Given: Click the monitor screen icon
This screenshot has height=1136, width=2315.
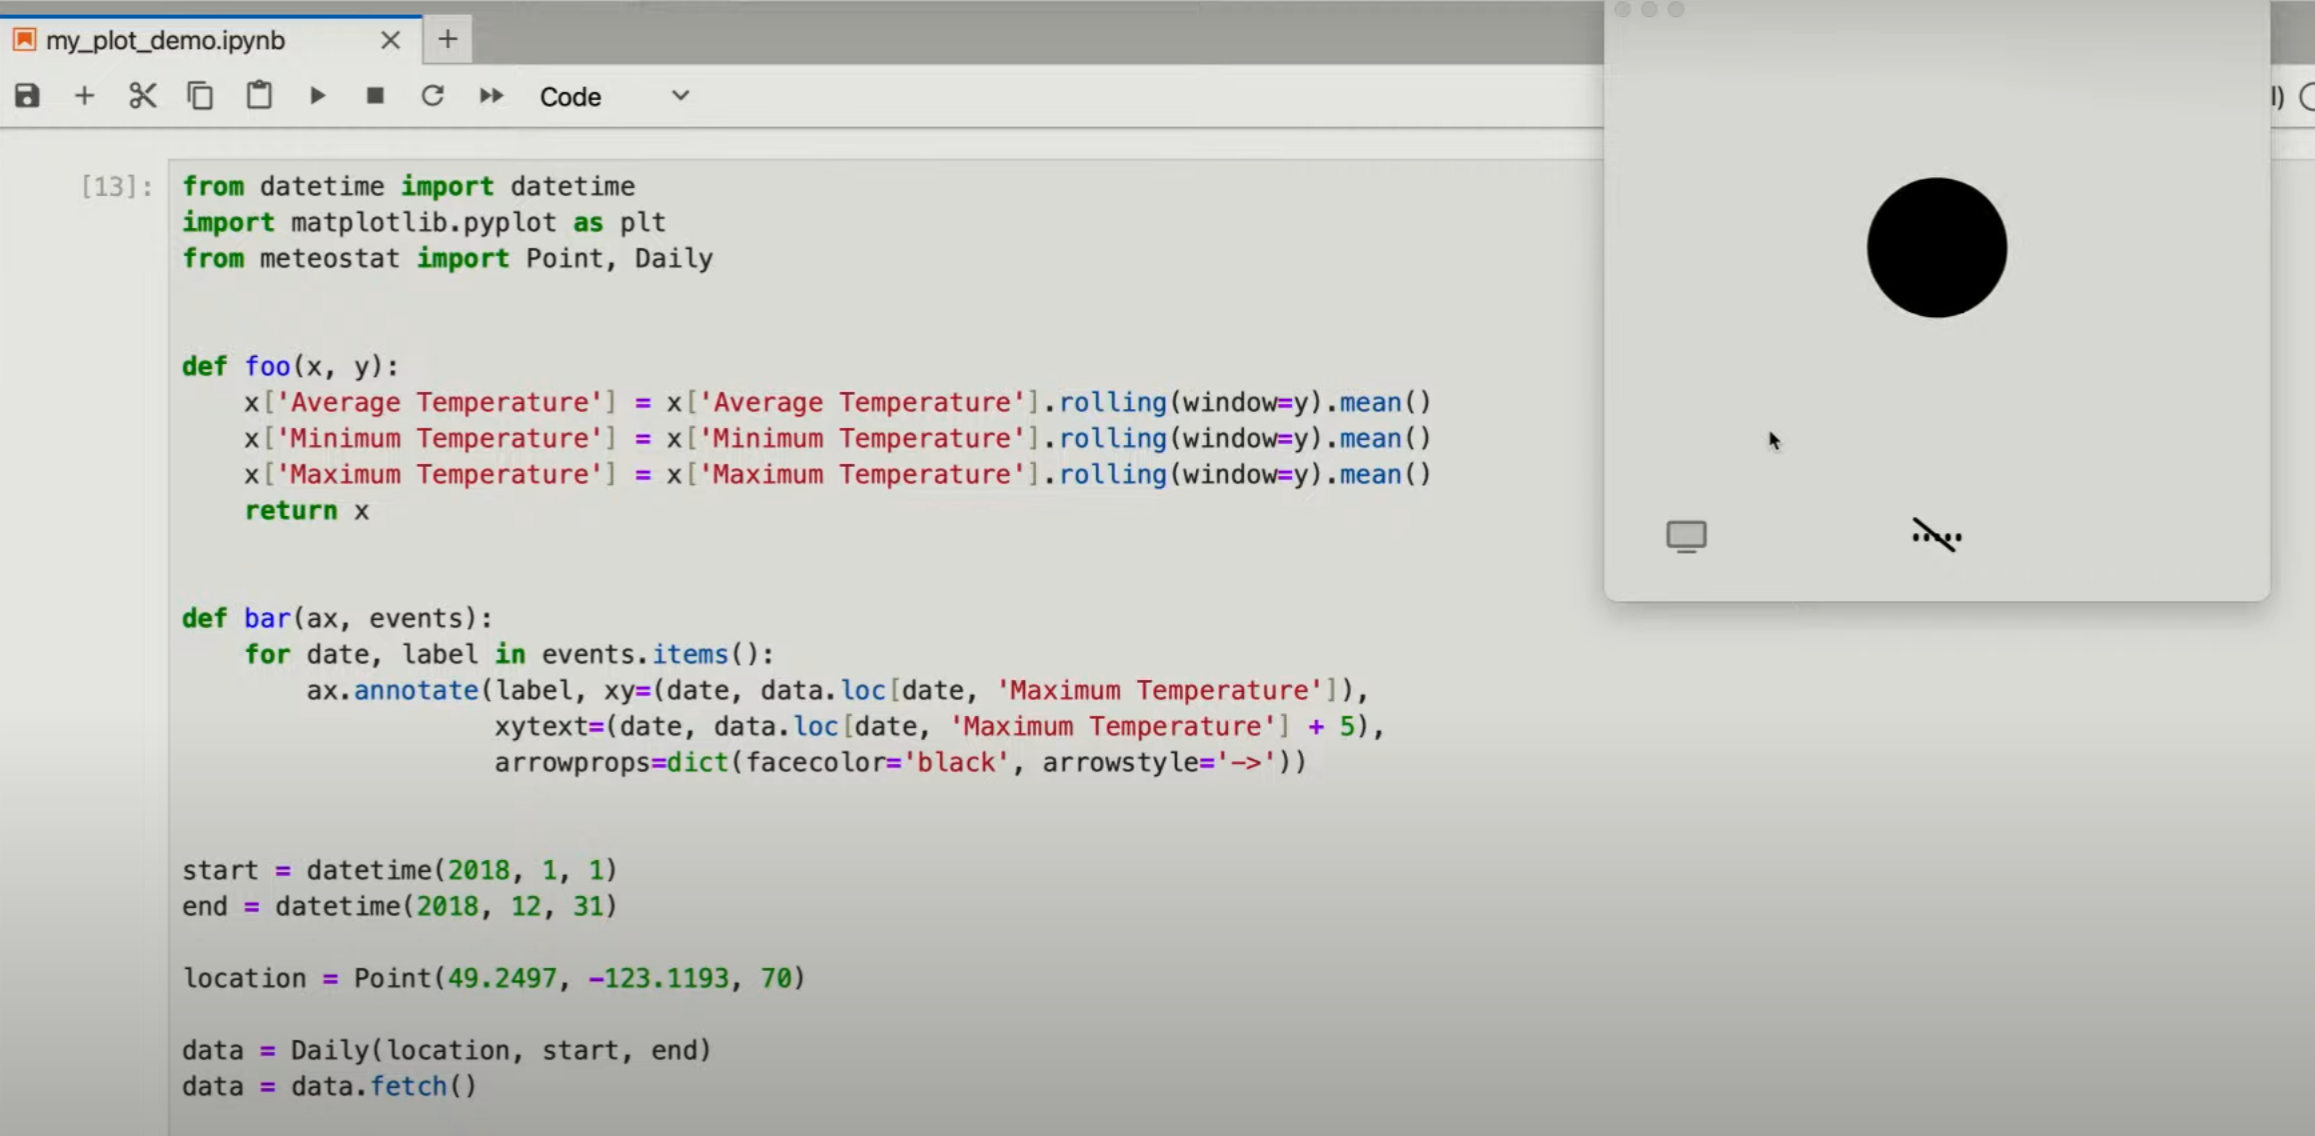Looking at the screenshot, I should coord(1686,536).
